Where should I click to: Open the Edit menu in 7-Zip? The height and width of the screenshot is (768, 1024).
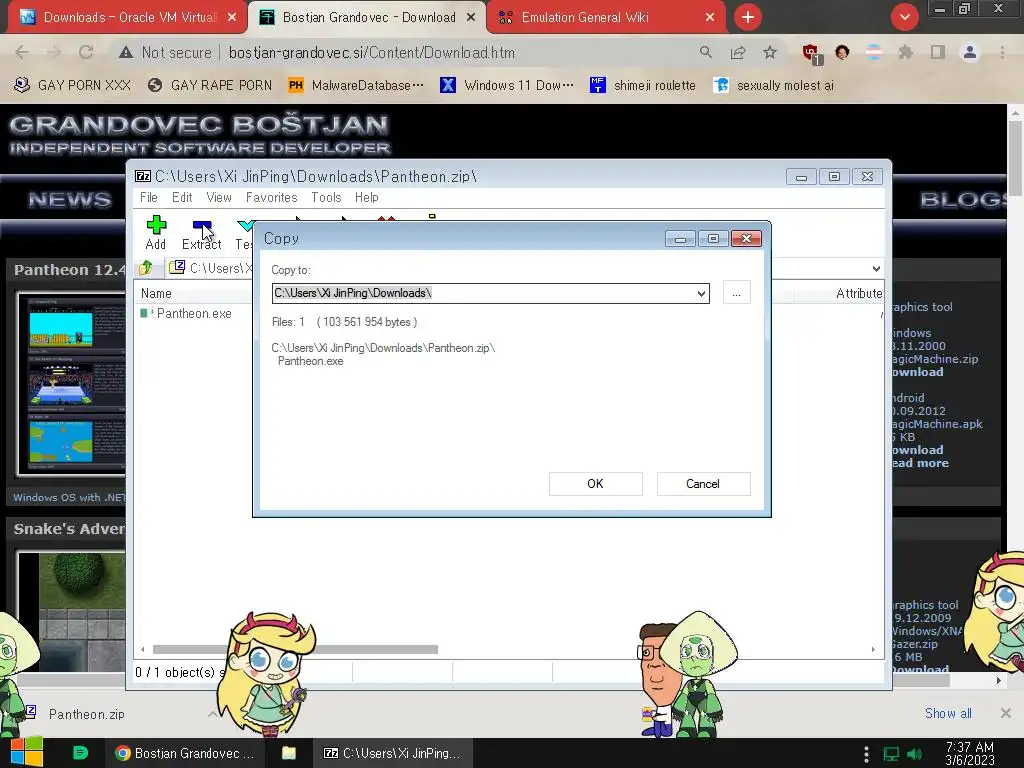(182, 197)
